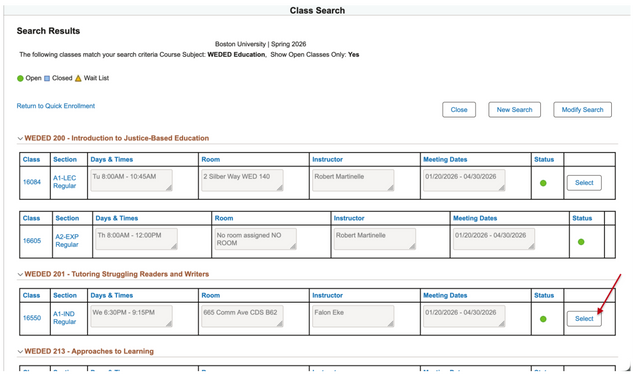Click the green Open legend icon
The height and width of the screenshot is (375, 636).
(x=20, y=78)
